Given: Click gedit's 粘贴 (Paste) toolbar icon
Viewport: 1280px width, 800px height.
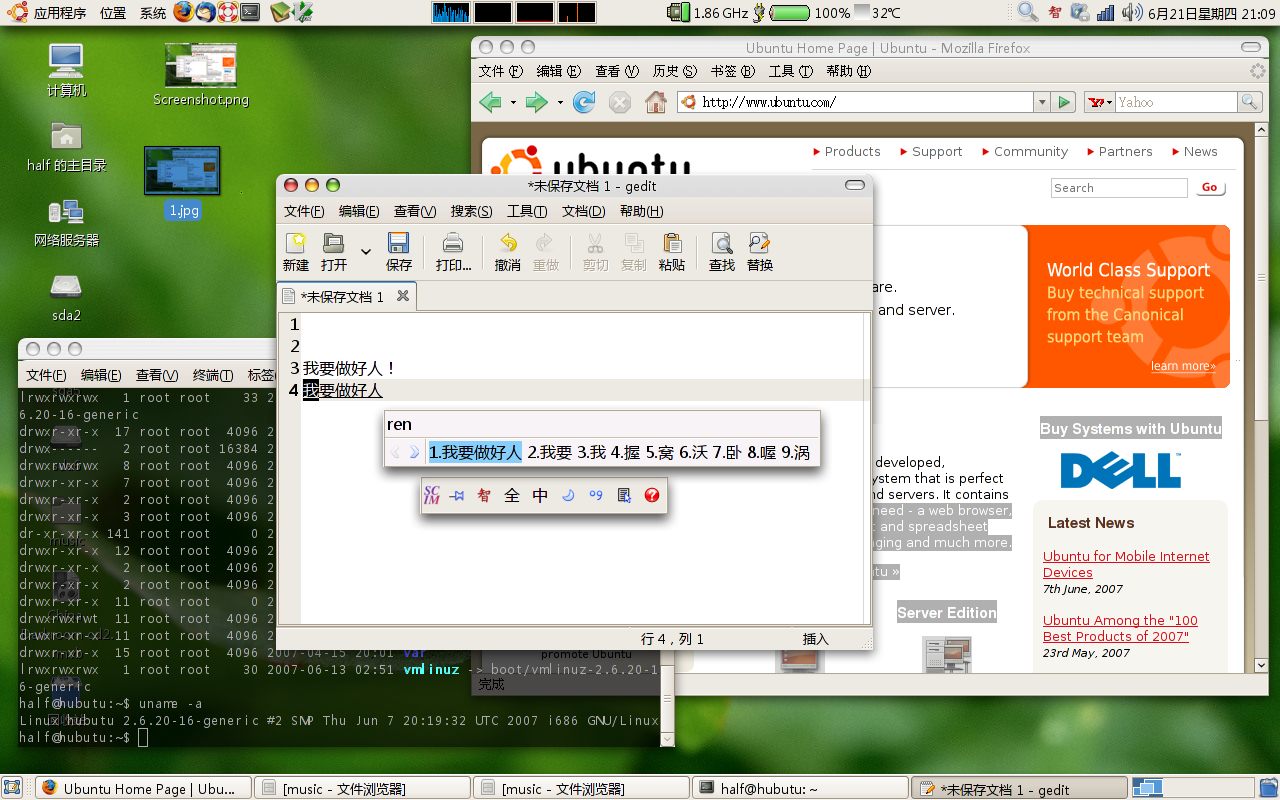Looking at the screenshot, I should pyautogui.click(x=672, y=252).
